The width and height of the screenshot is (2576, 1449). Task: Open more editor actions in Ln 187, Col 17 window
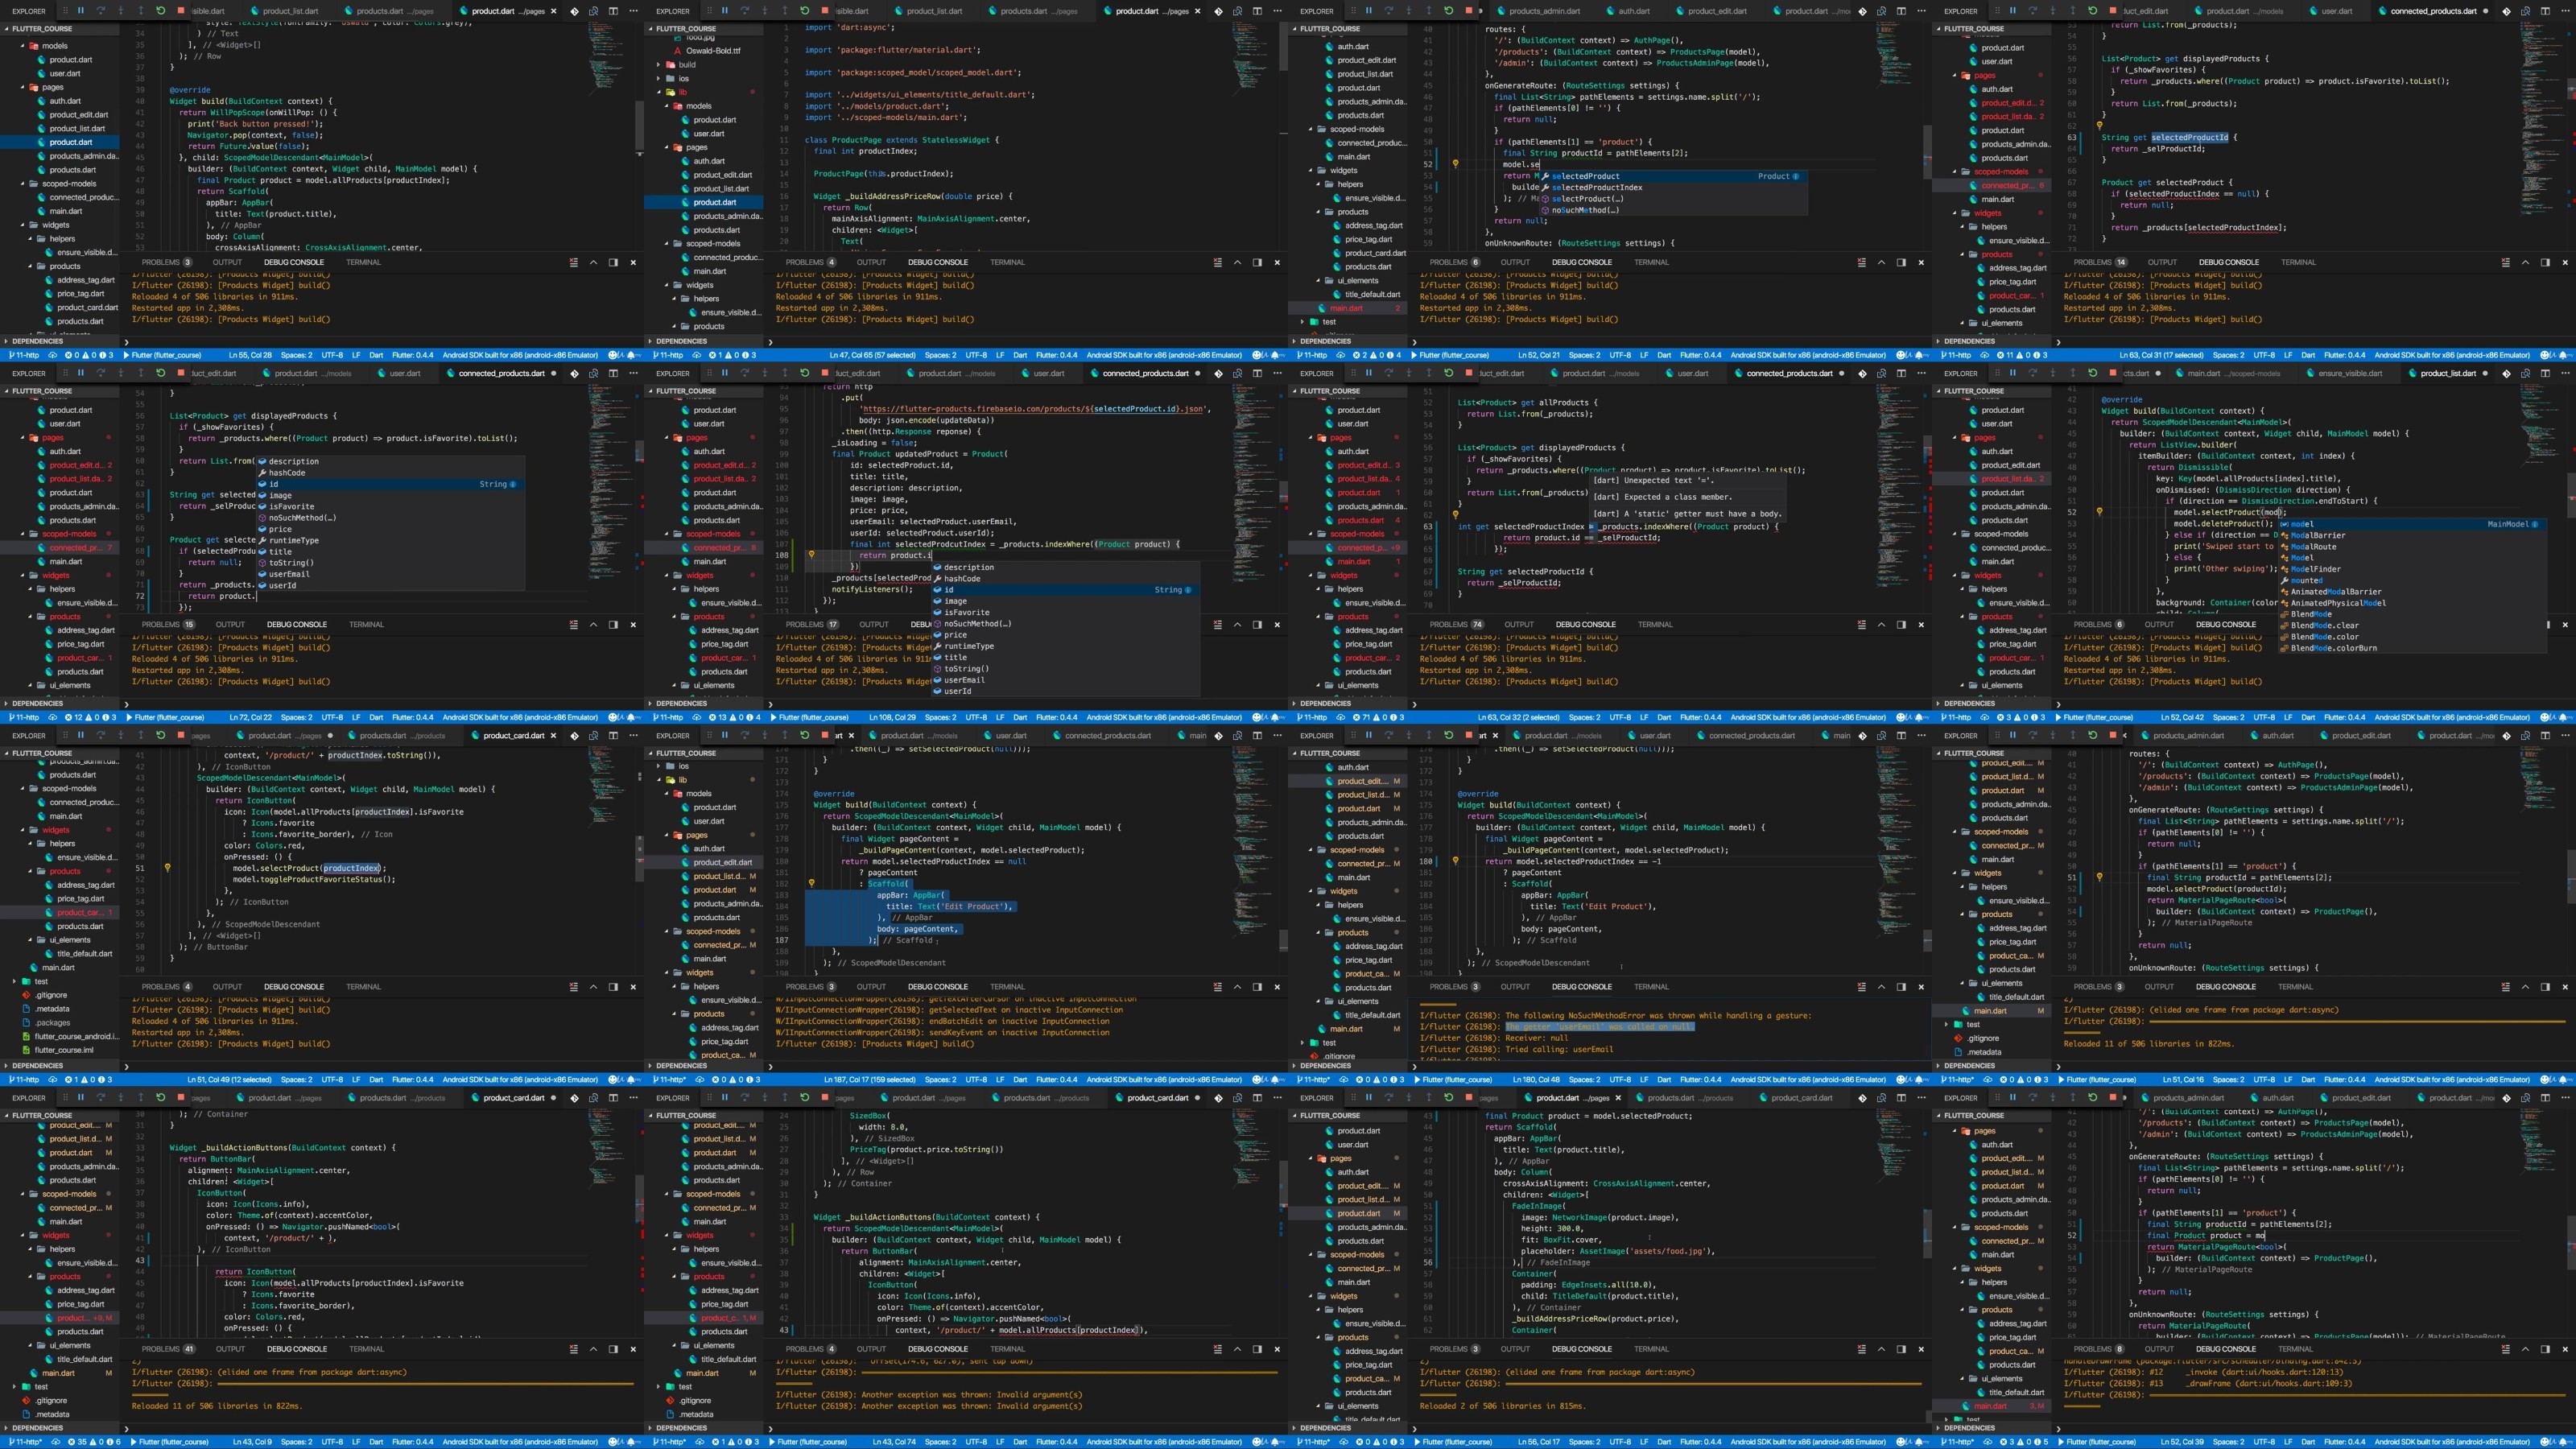tap(1277, 735)
